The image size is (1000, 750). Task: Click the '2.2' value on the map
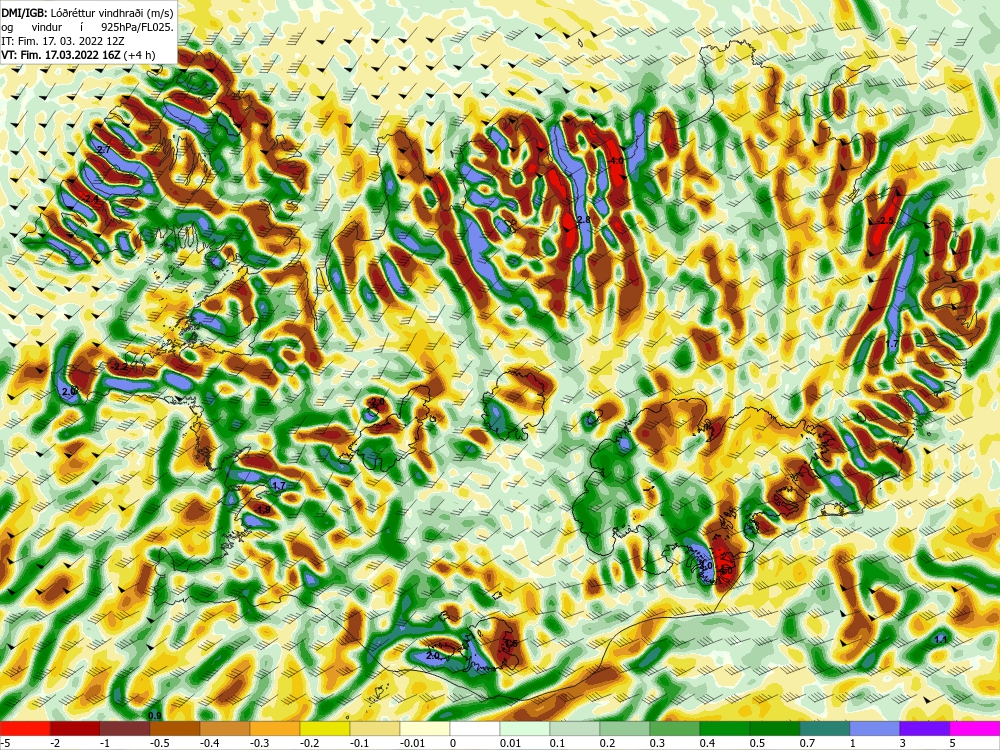click(121, 367)
